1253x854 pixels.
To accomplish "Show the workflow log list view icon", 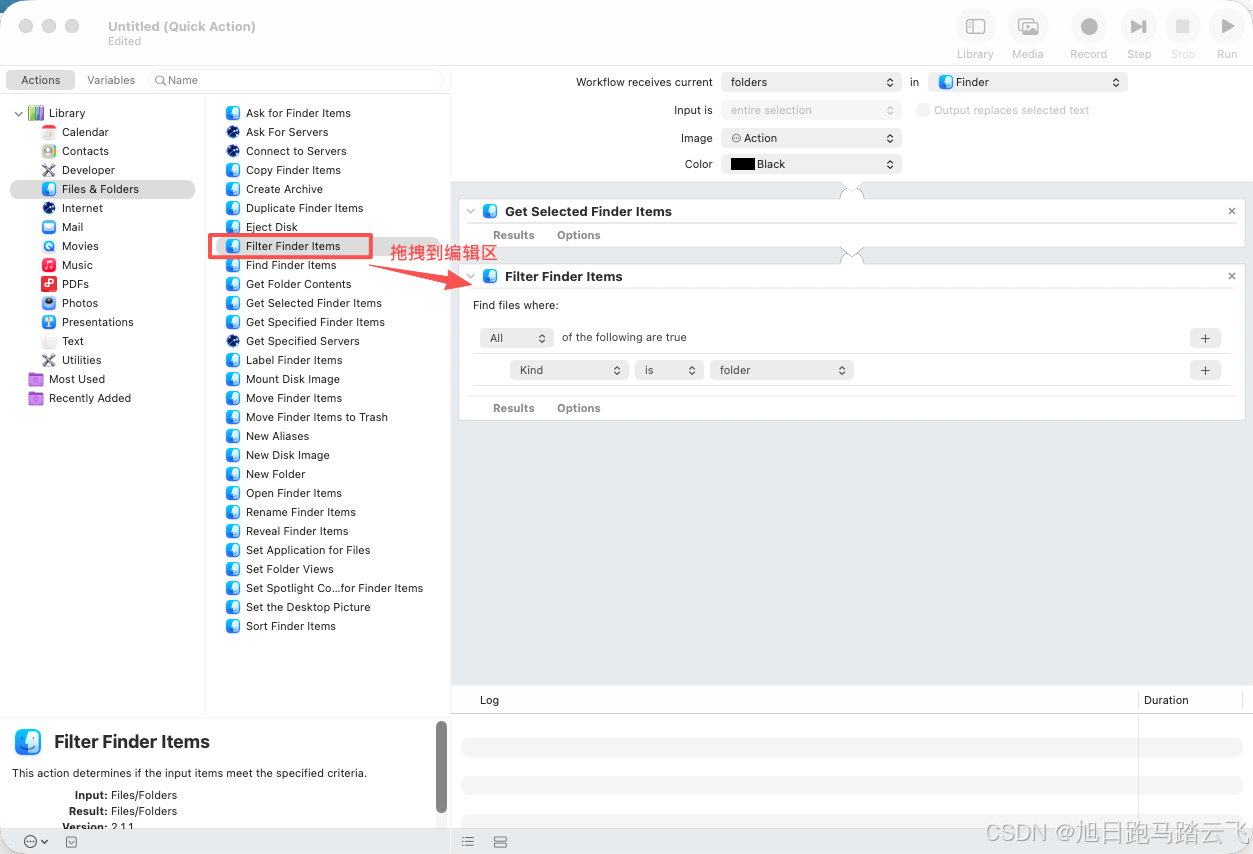I will pos(468,842).
